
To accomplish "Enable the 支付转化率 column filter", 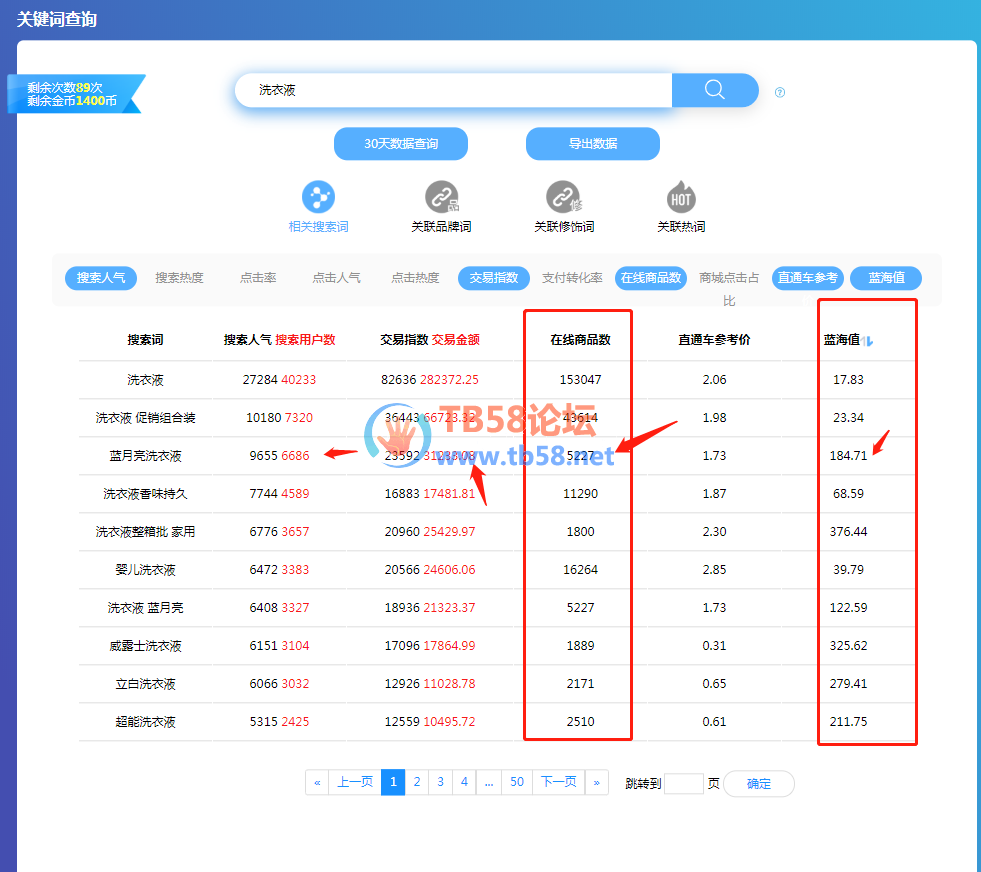I will tap(572, 278).
